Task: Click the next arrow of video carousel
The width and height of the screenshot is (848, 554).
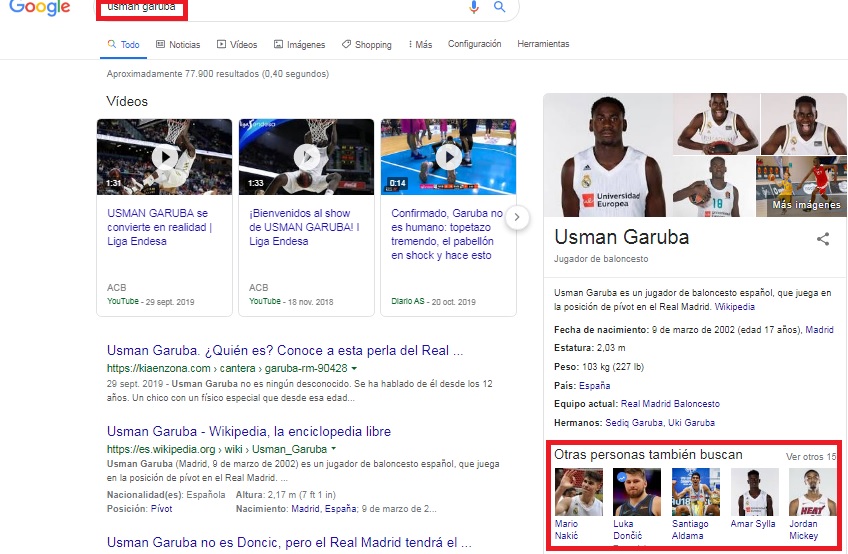Action: click(x=517, y=217)
